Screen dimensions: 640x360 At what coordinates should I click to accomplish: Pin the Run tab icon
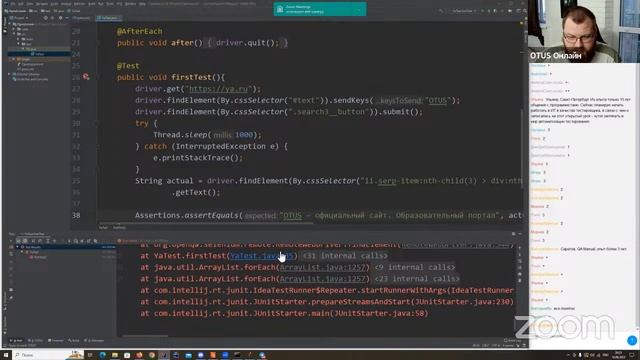coord(11,298)
